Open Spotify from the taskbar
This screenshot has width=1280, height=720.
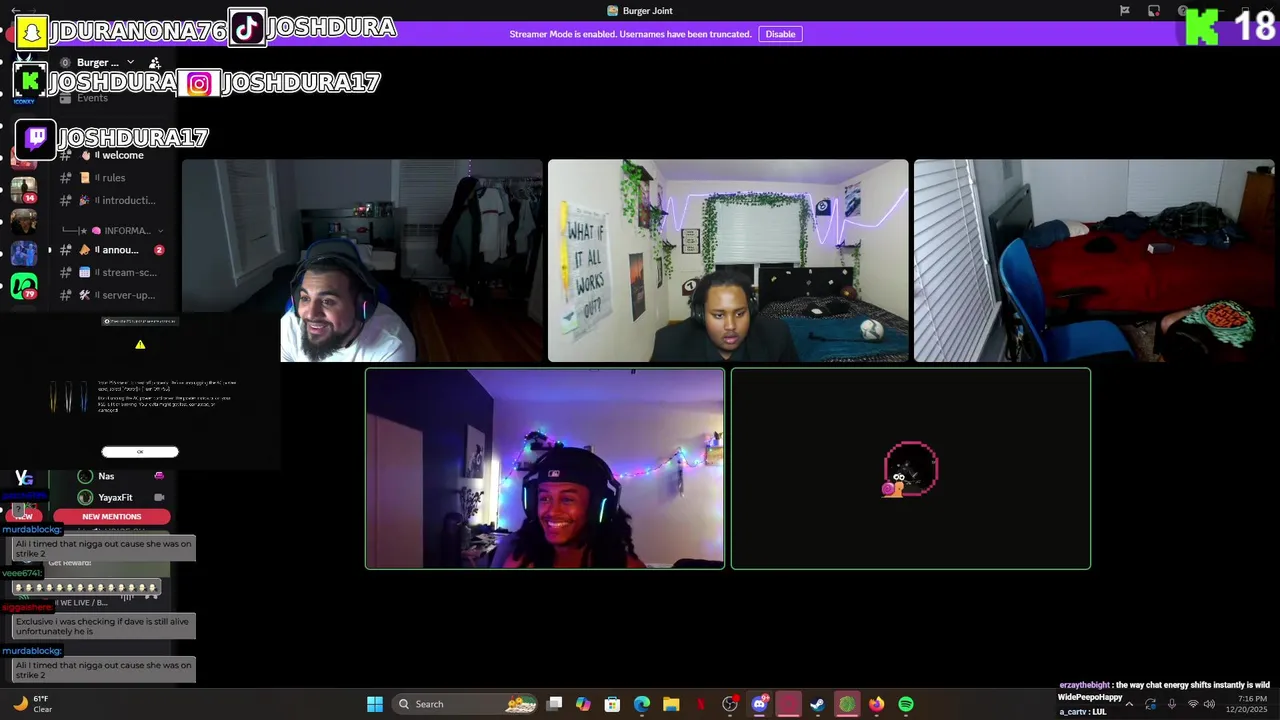(906, 704)
